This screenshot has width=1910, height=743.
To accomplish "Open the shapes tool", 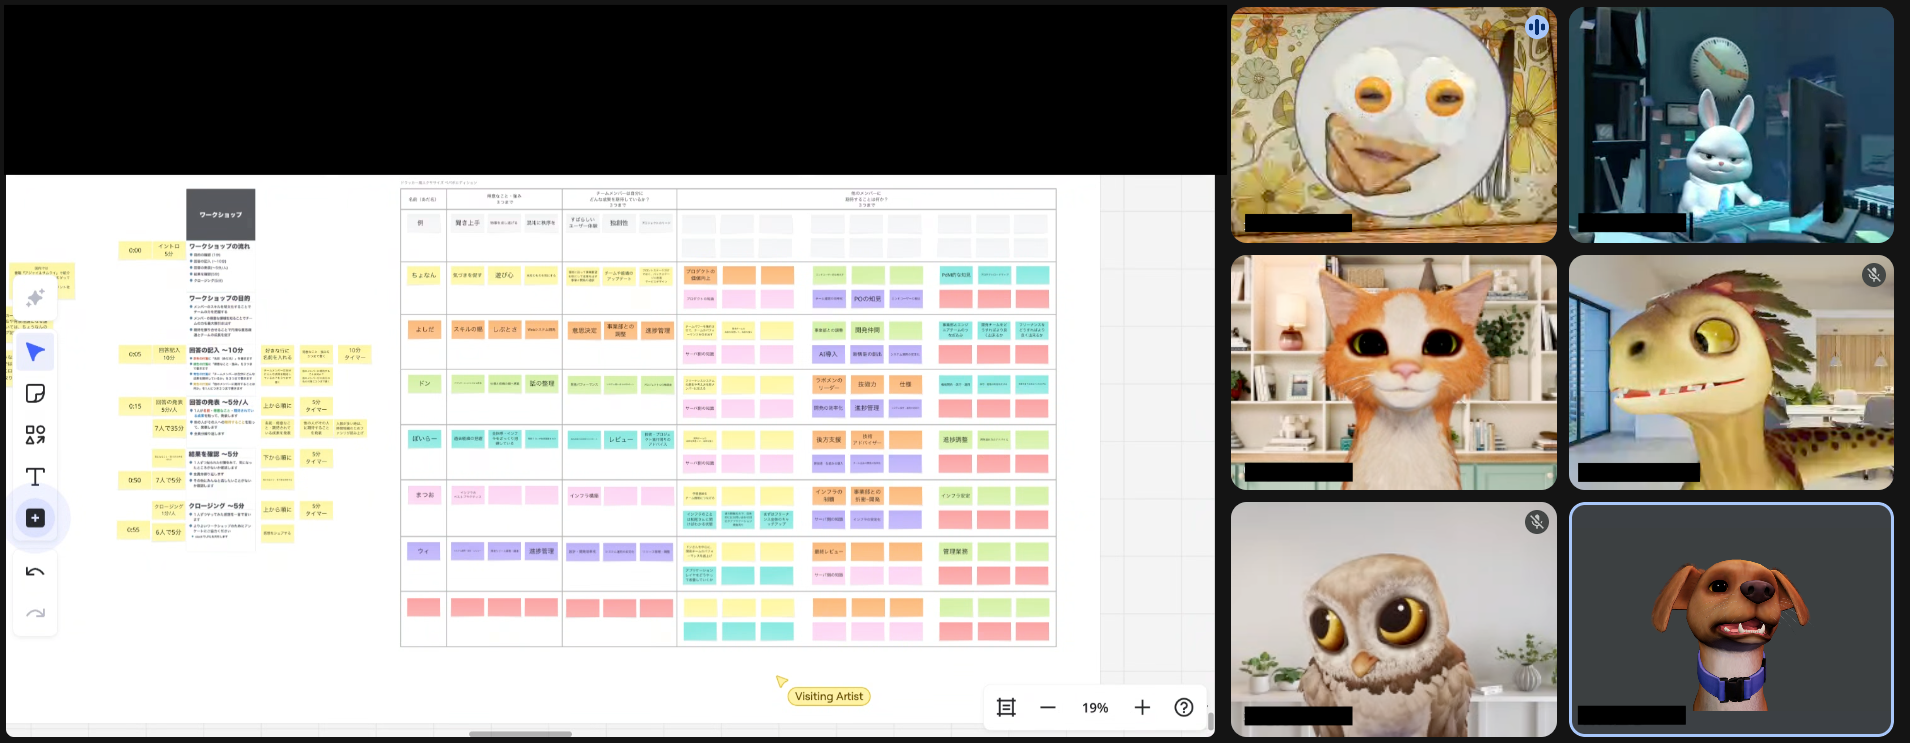I will [x=35, y=435].
